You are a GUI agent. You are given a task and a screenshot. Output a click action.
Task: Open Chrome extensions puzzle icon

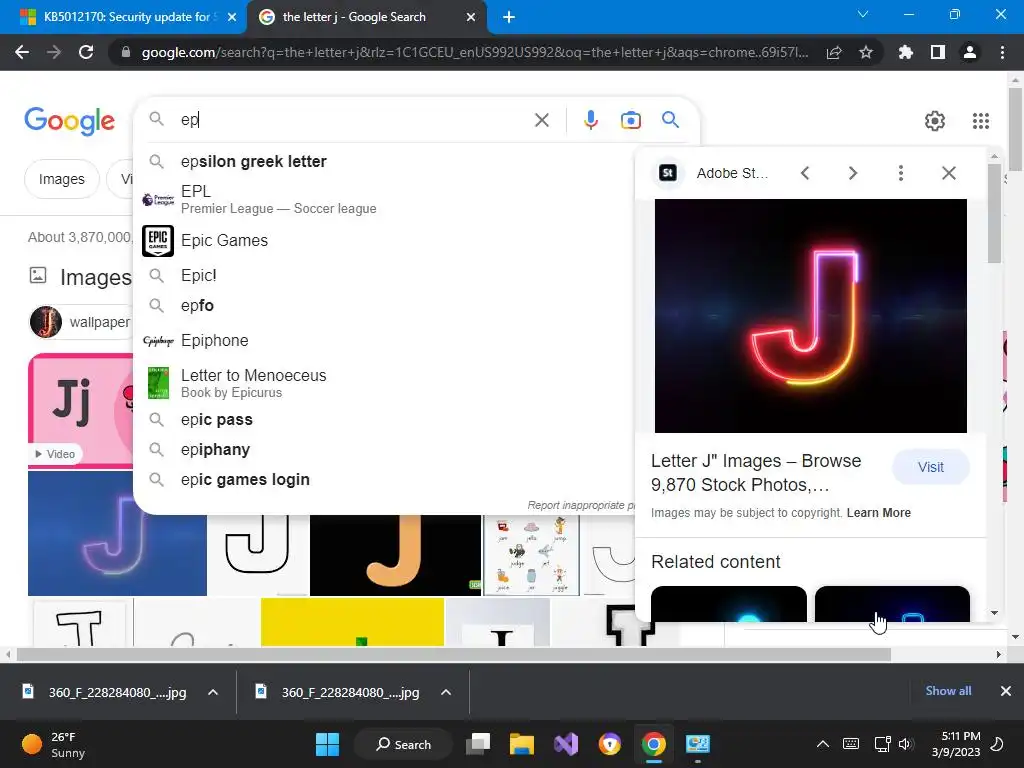[905, 52]
